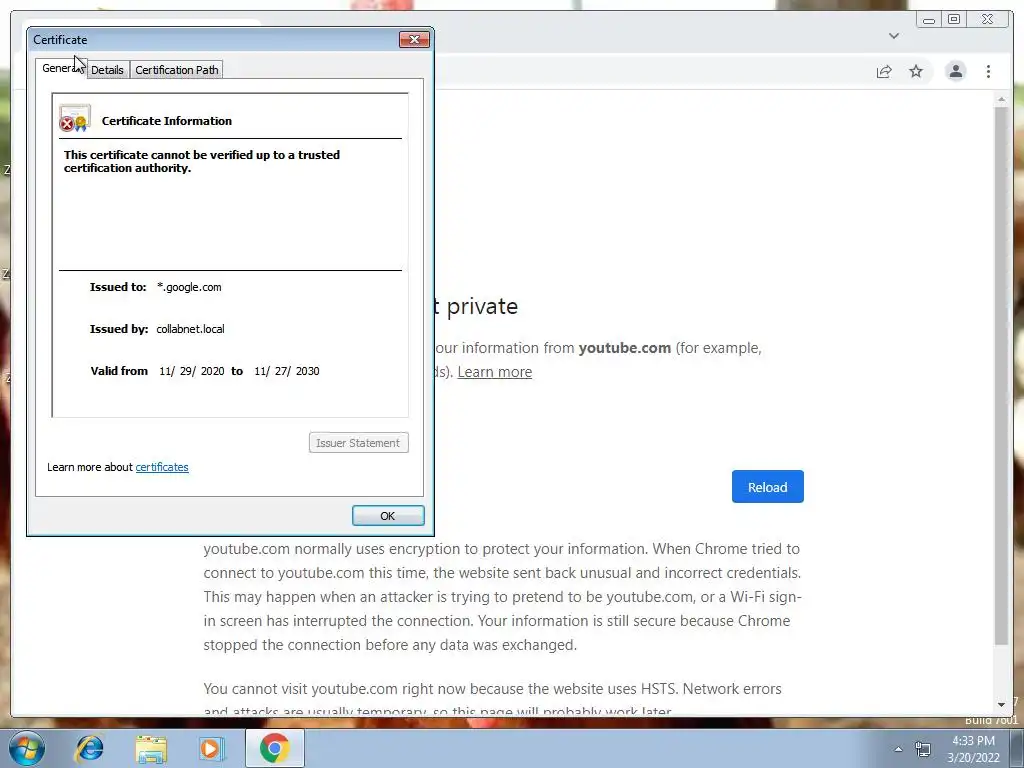Click Chrome share page icon

pyautogui.click(x=884, y=71)
